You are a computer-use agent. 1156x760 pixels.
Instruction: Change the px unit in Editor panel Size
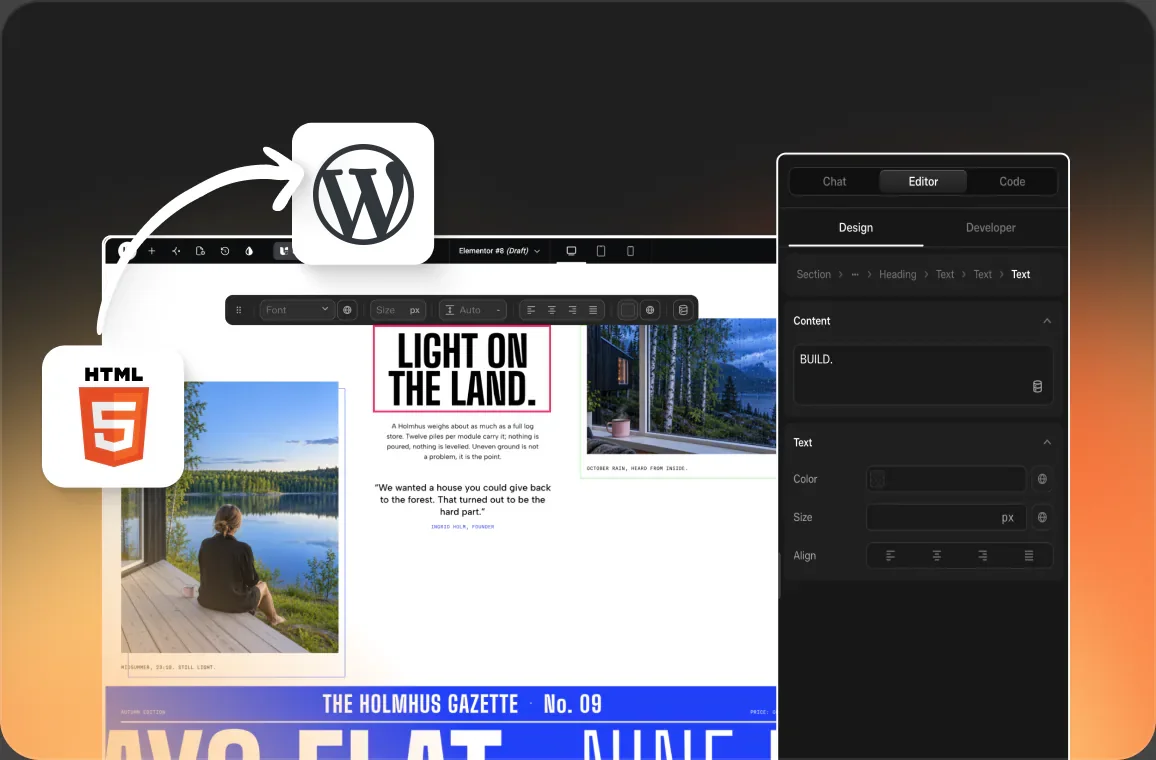coord(1008,517)
